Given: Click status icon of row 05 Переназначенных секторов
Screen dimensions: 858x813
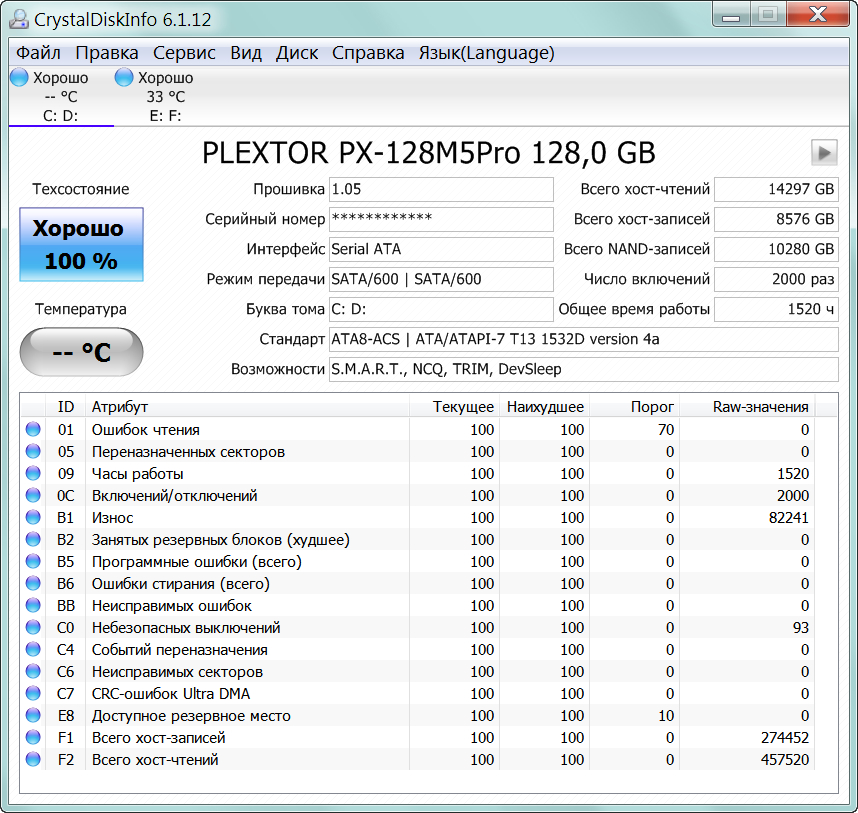Looking at the screenshot, I should 33,451.
